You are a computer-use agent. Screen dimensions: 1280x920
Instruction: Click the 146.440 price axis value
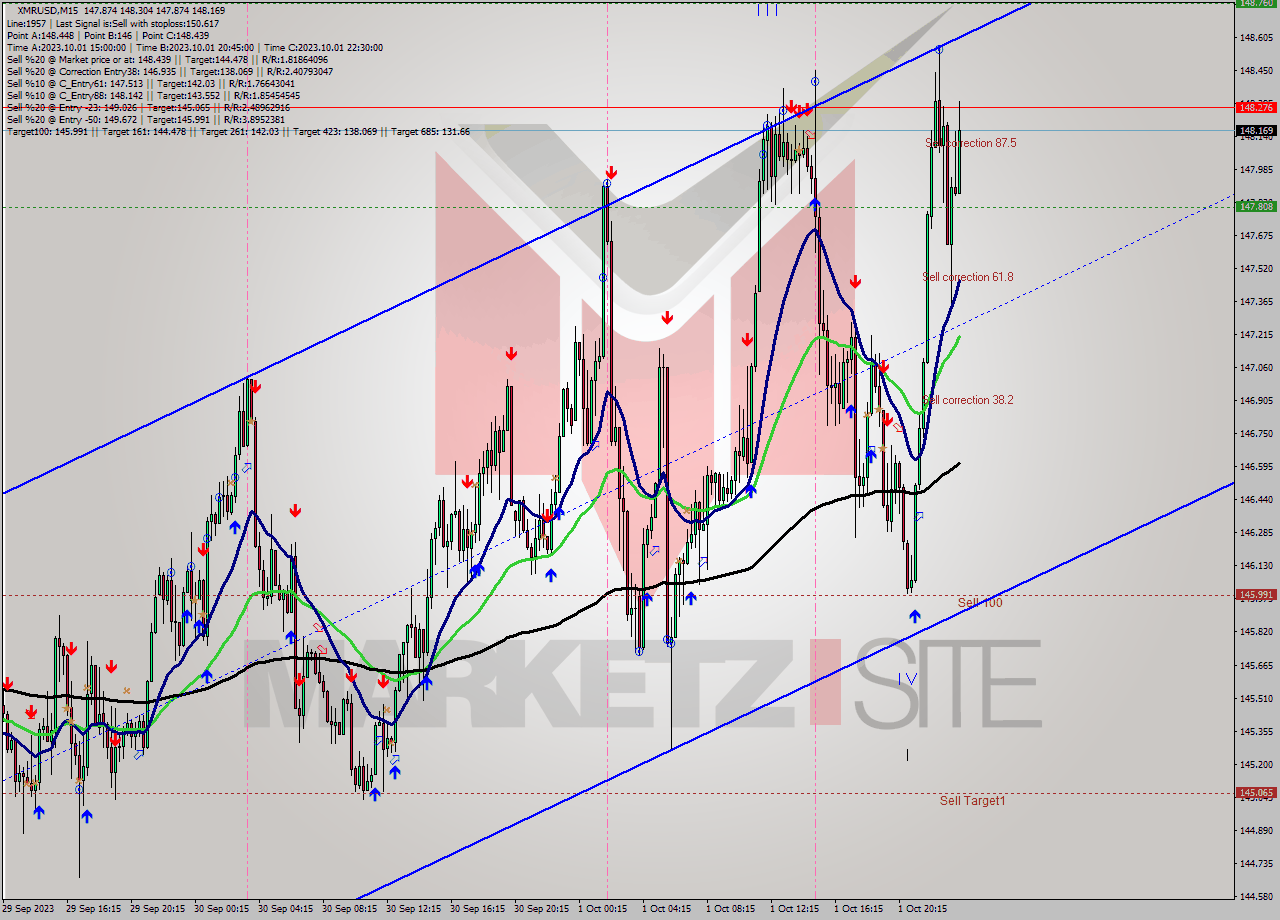1256,499
